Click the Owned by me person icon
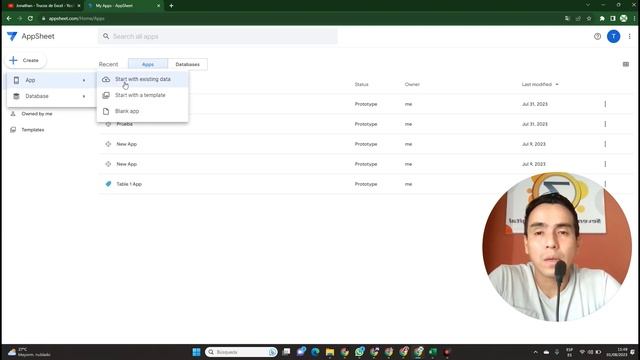Image resolution: width=640 pixels, height=360 pixels. tap(13, 114)
